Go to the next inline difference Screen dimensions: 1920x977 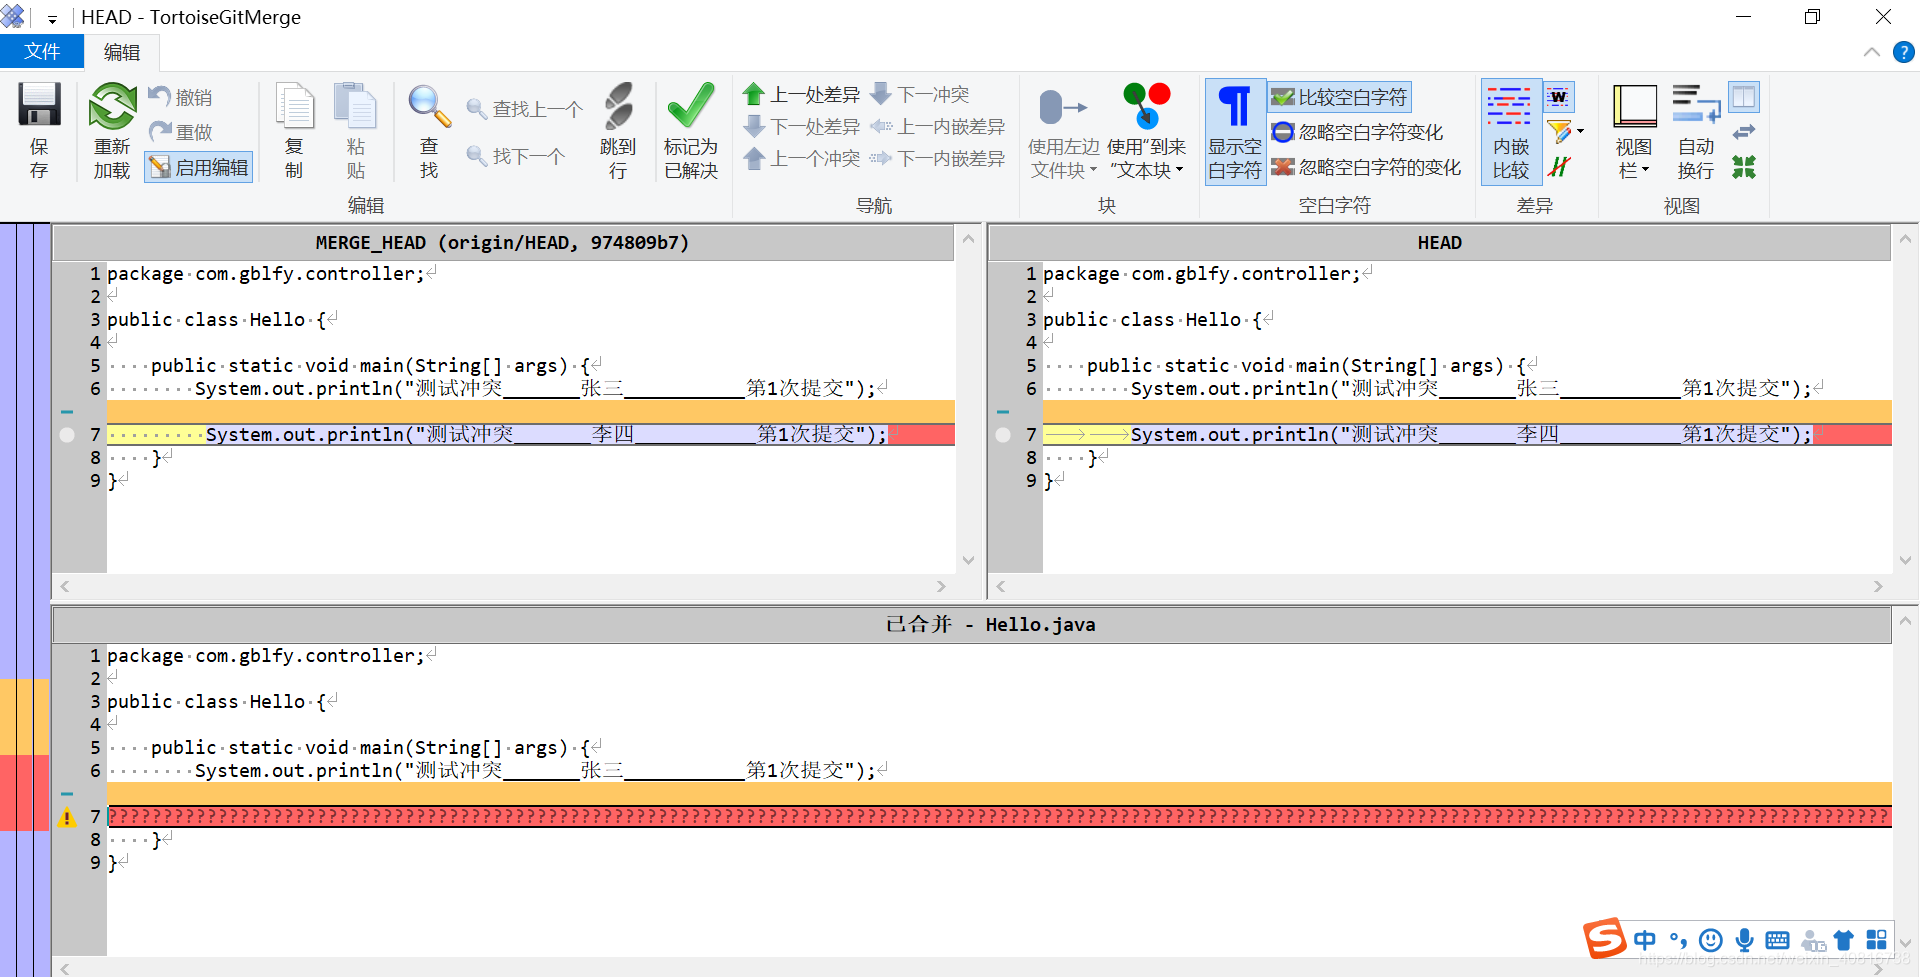point(937,159)
